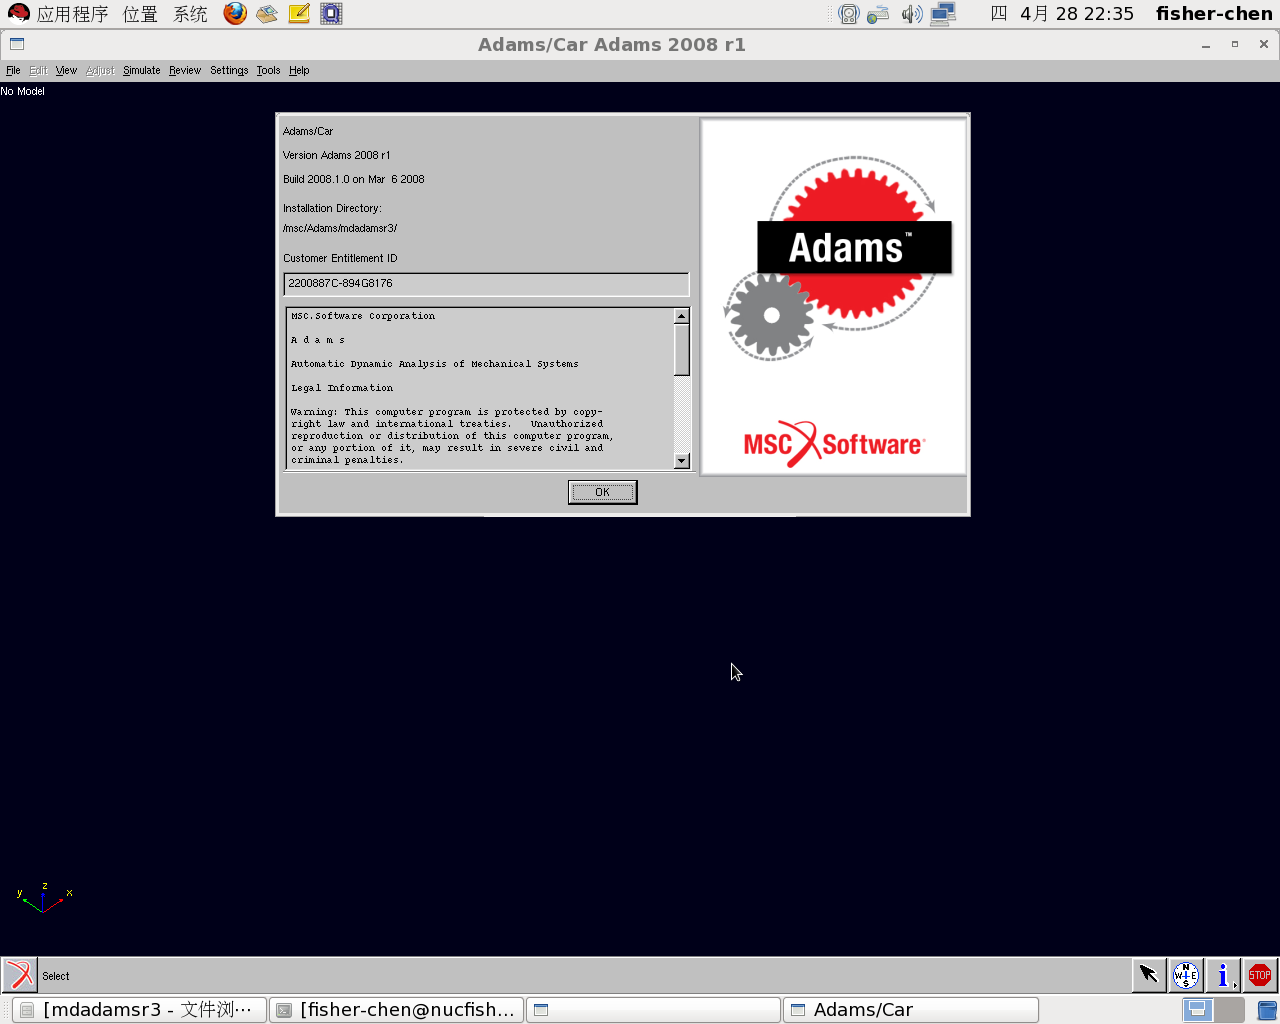Screen dimensions: 1280x1024
Task: Click the keyboard input method tray icon
Action: (x=878, y=14)
